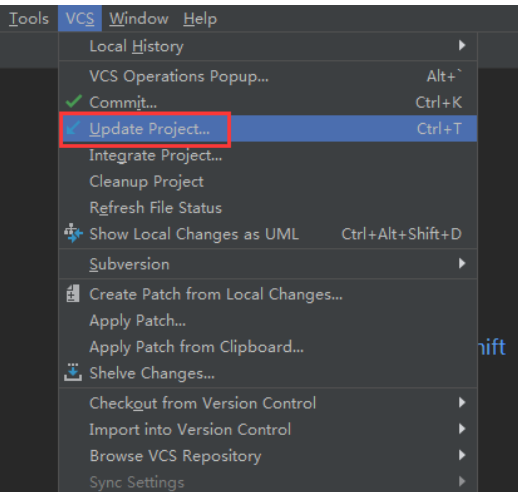This screenshot has height=492, width=518.
Task: Expand Checkout from Version Control arrow
Action: point(462,403)
